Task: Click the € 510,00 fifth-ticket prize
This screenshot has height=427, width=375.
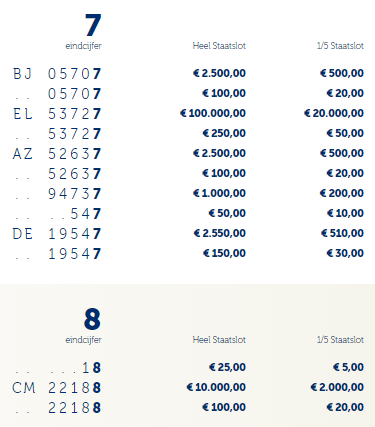Action: click(x=342, y=233)
